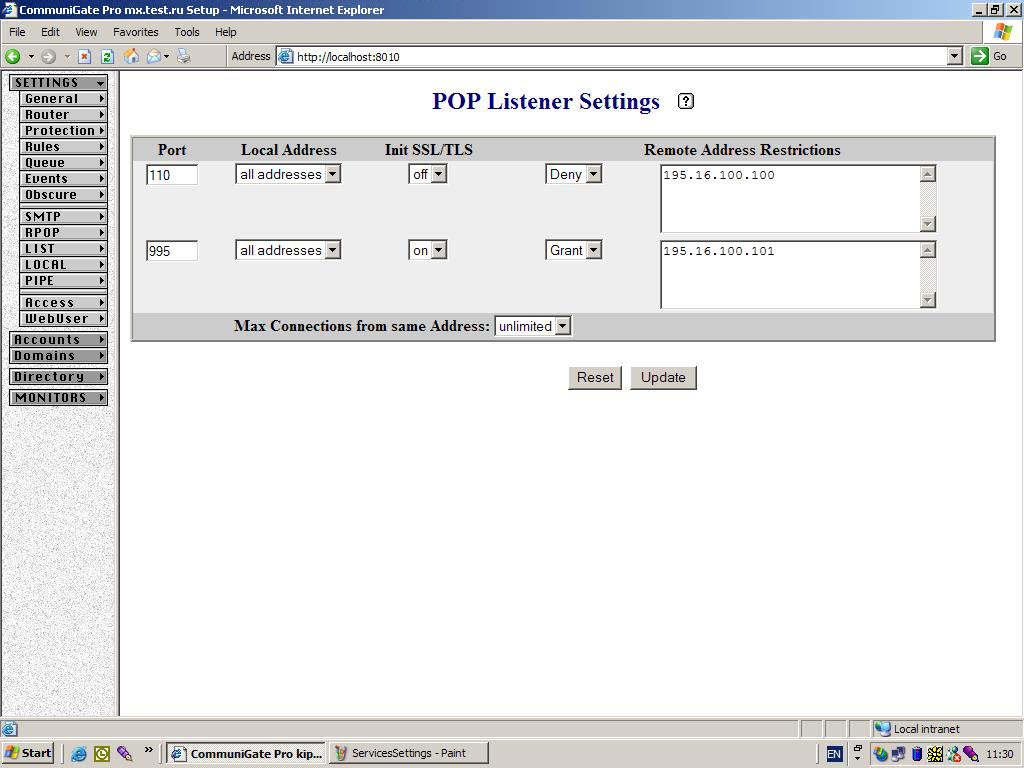Screen dimensions: 1024x768
Task: Switch to ServicesSettings - Paint taskbar button
Action: pos(409,753)
